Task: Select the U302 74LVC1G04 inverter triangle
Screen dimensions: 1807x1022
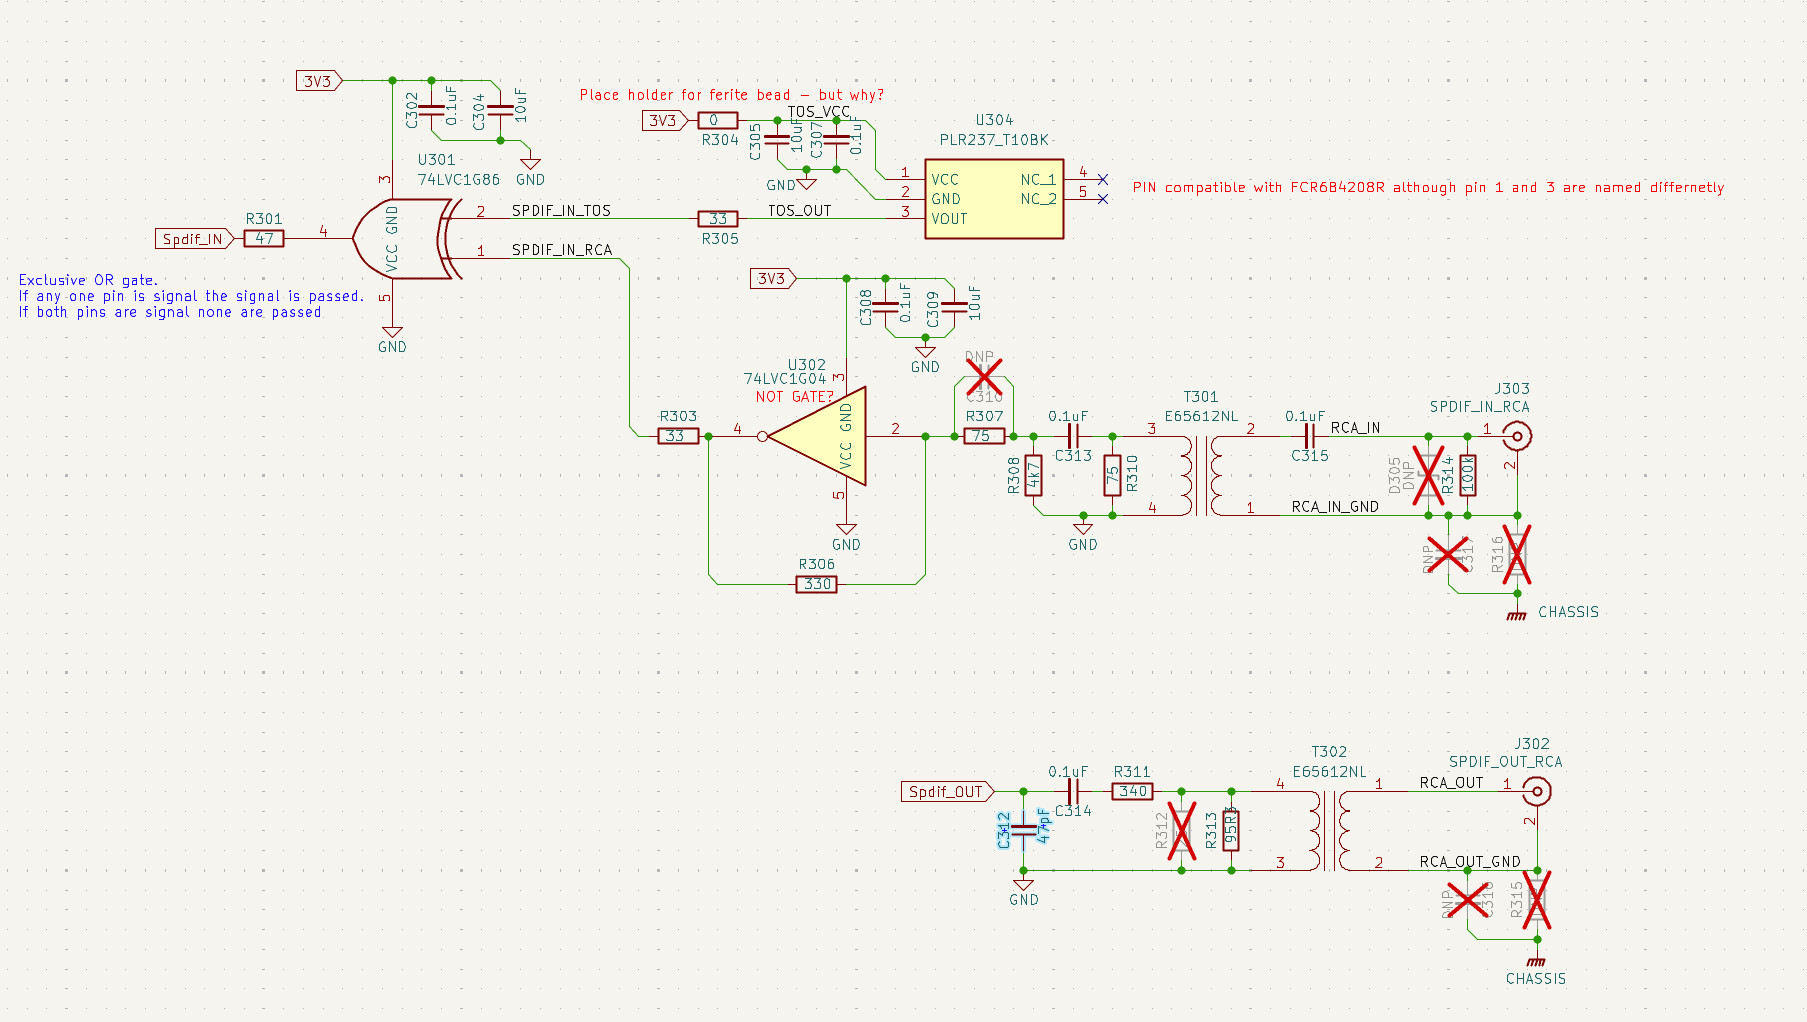Action: (x=815, y=436)
